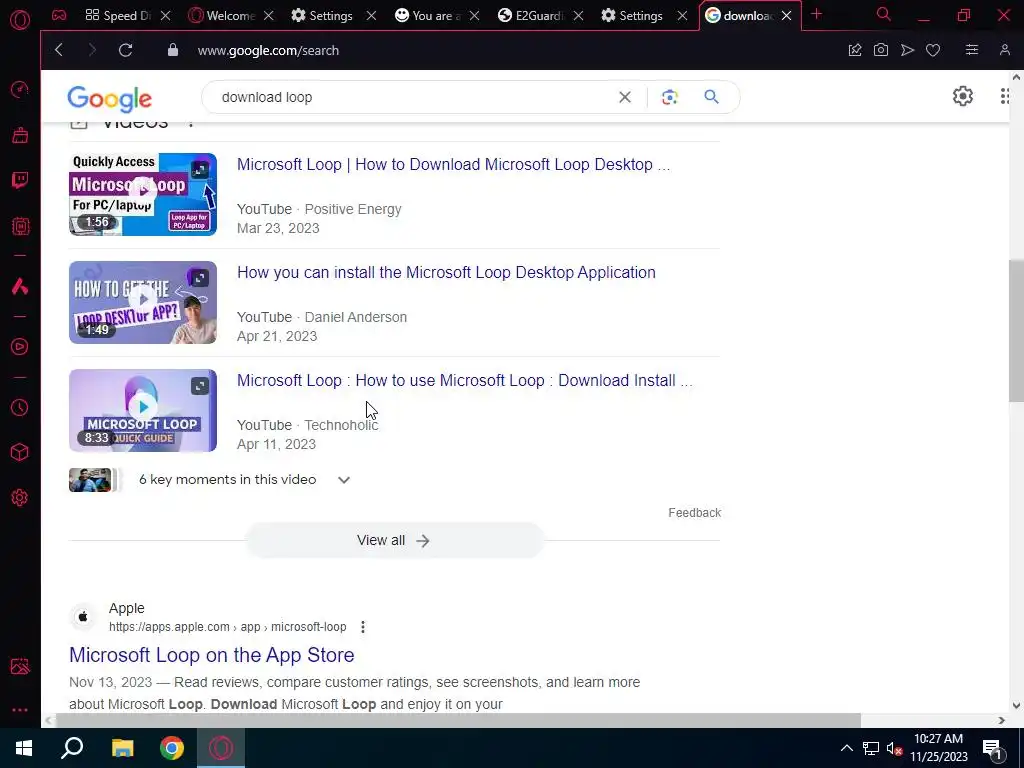Reload the current page

pyautogui.click(x=125, y=50)
